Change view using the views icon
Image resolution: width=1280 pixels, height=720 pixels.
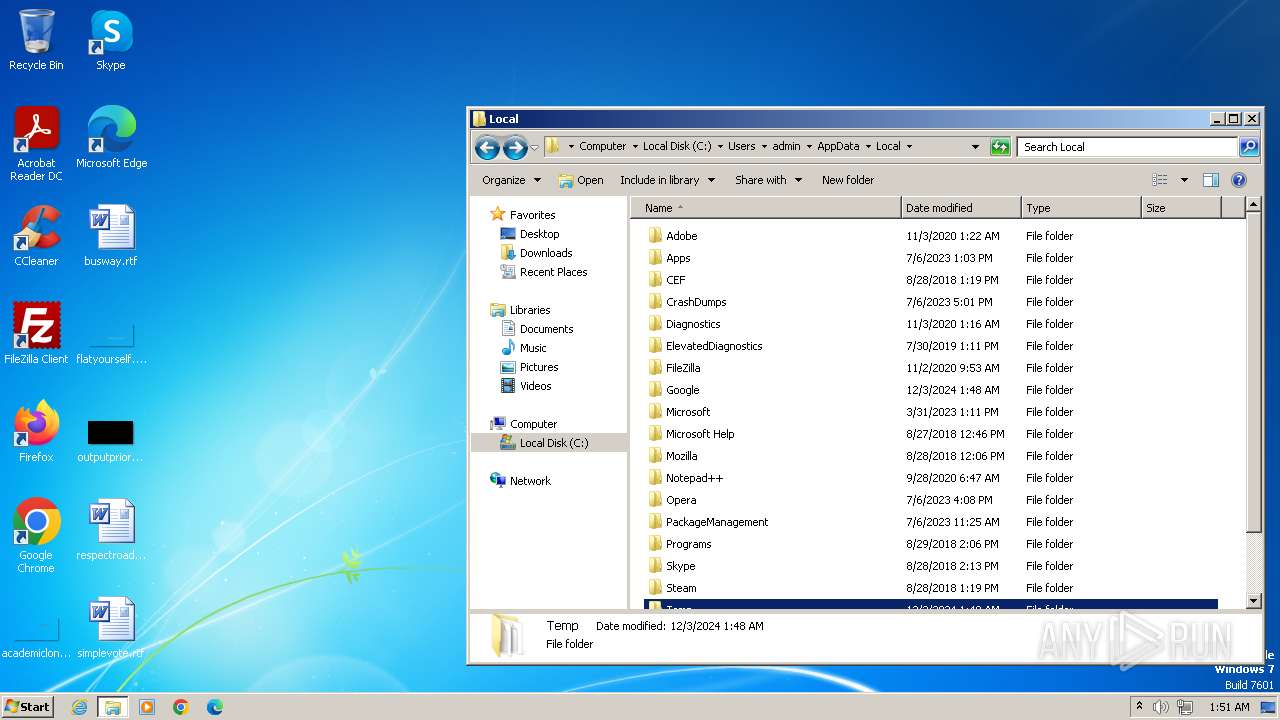coord(1160,180)
